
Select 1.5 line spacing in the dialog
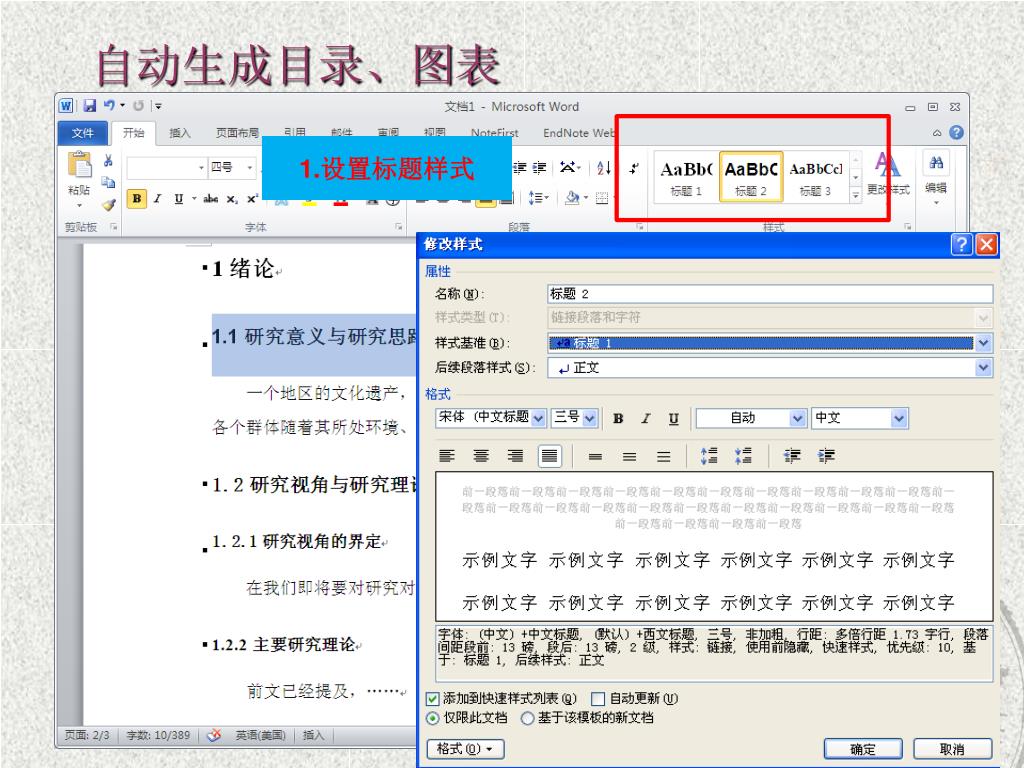coord(629,456)
